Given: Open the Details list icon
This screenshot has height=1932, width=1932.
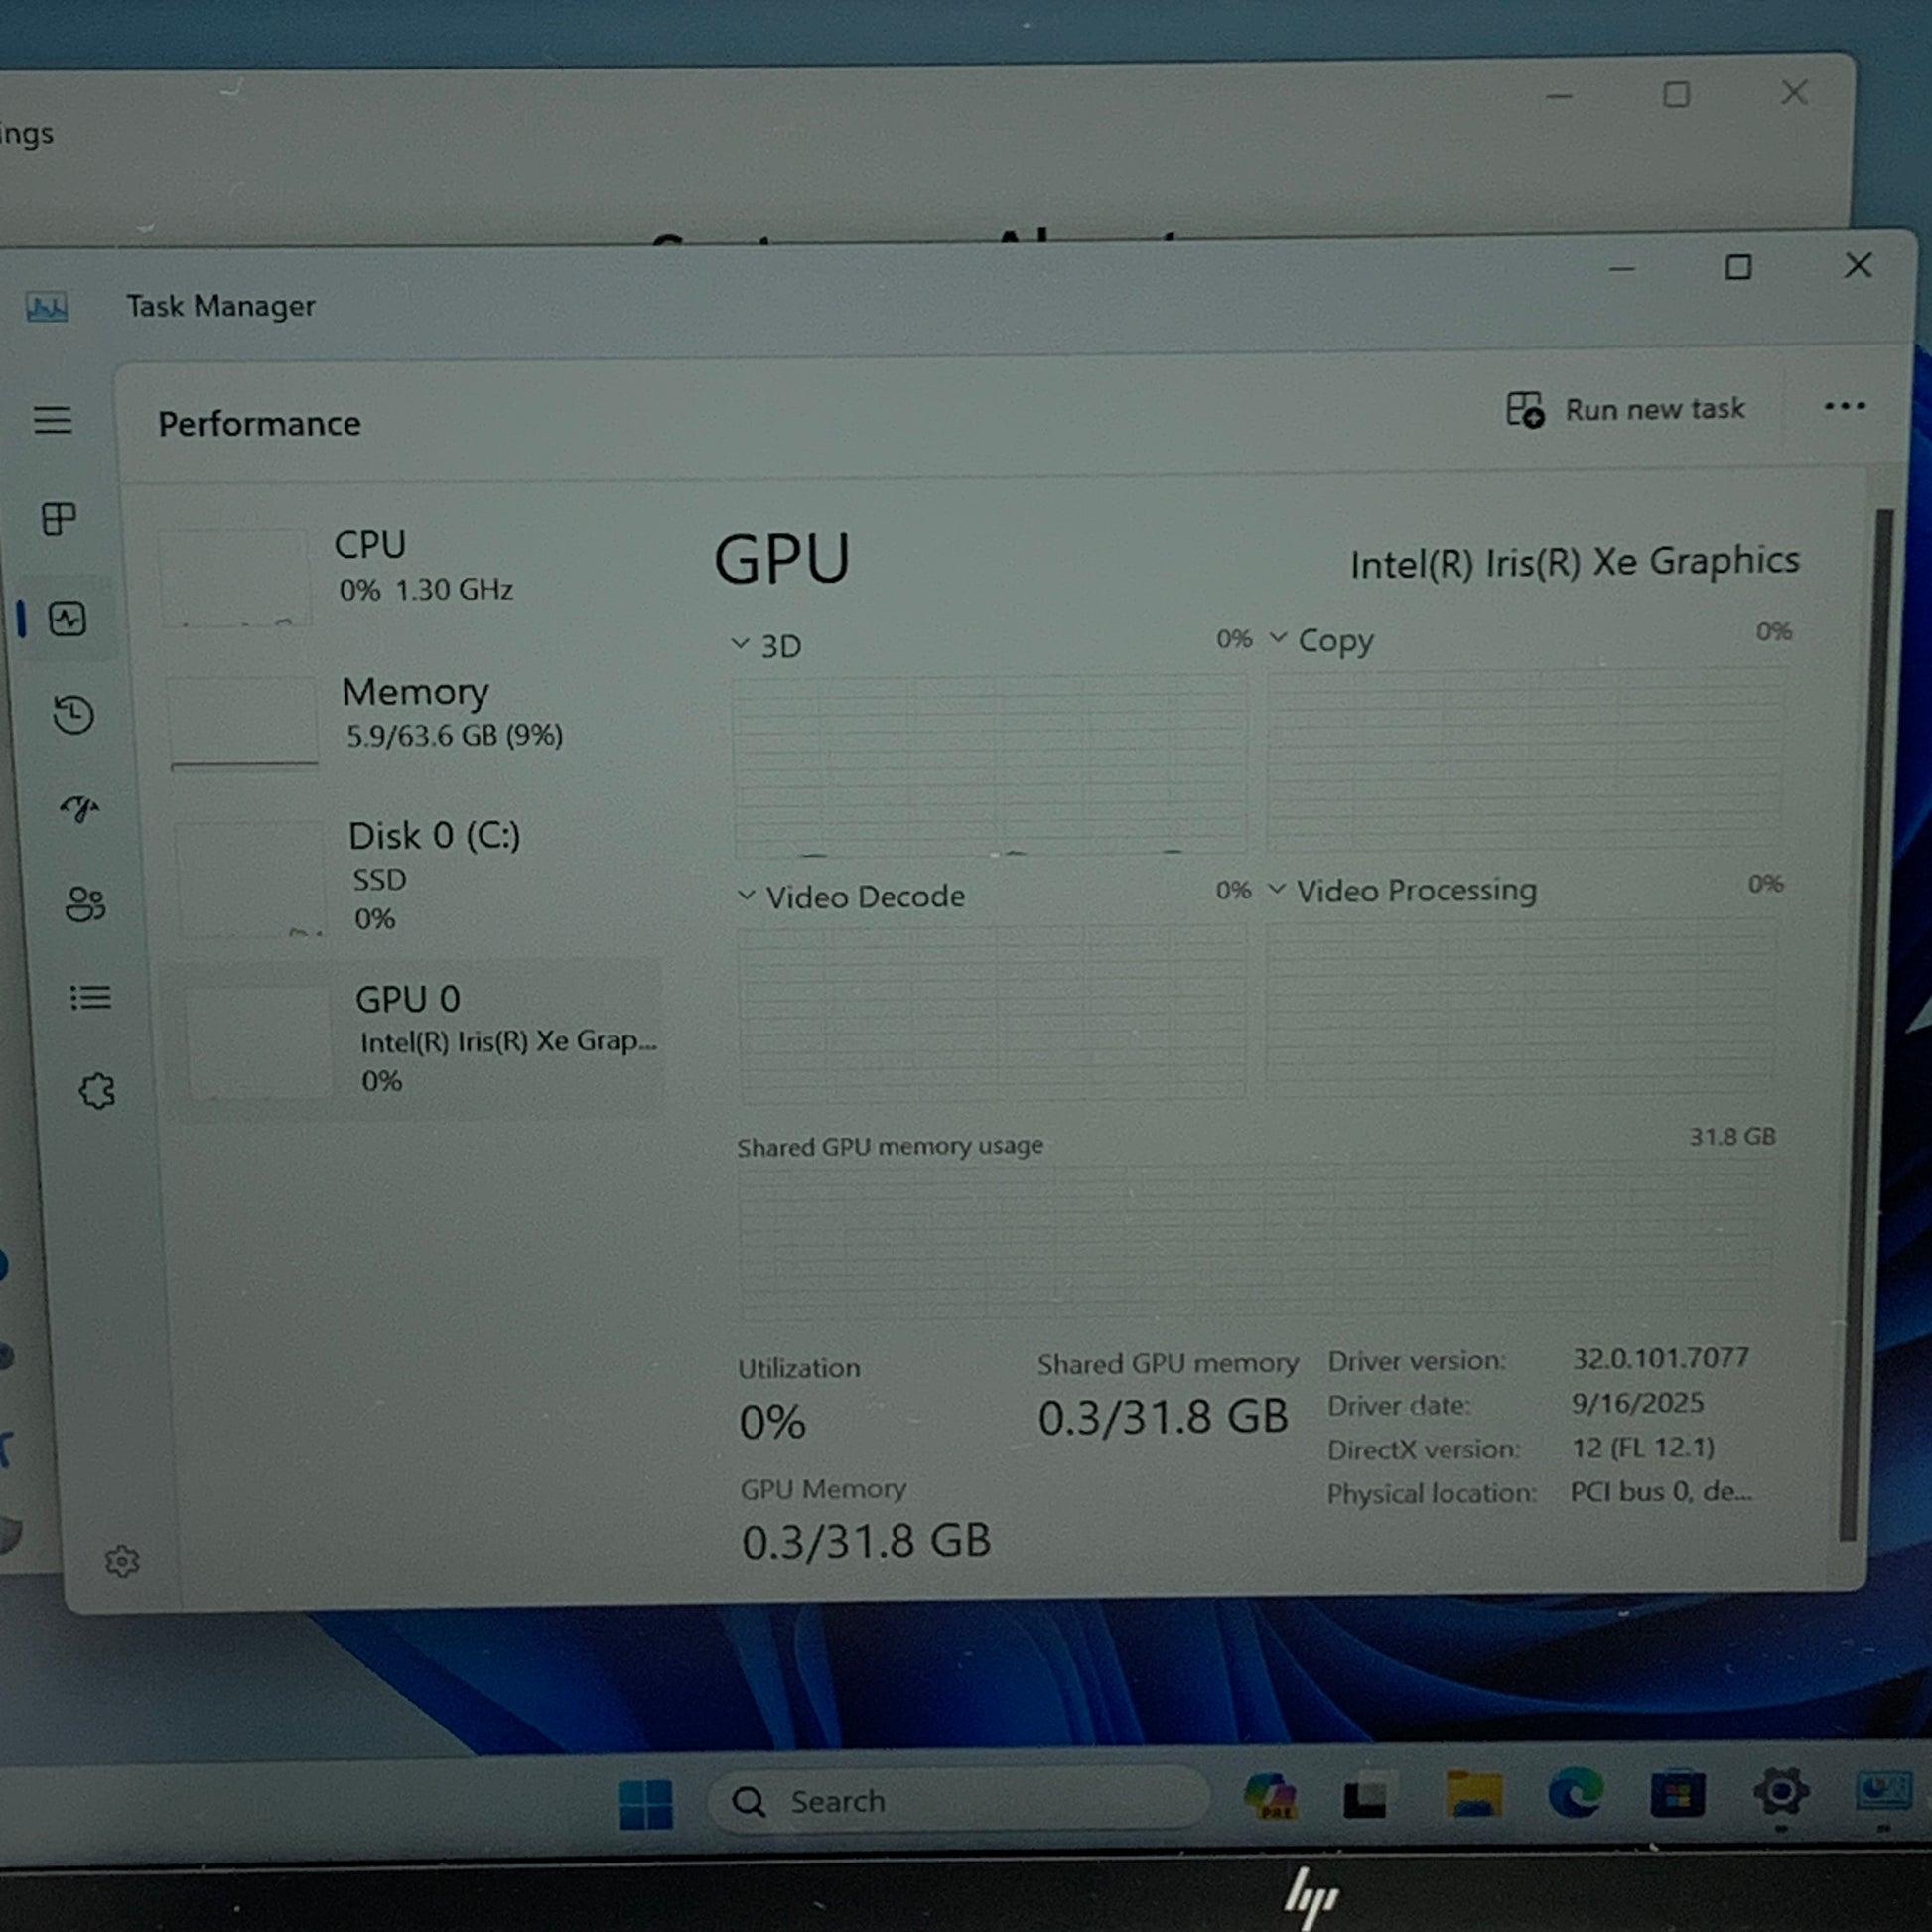Looking at the screenshot, I should 90,997.
